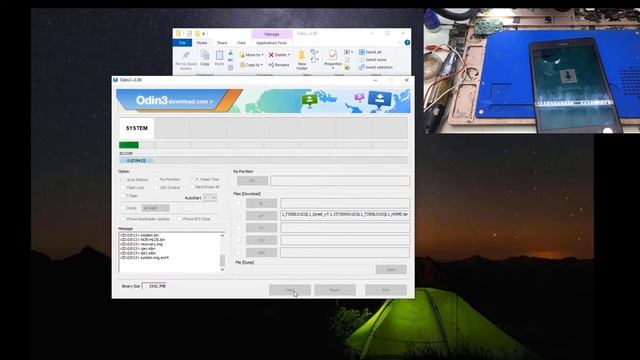Open Easy access dropdown in Explorer ribbon
The image size is (640, 360).
314,60
